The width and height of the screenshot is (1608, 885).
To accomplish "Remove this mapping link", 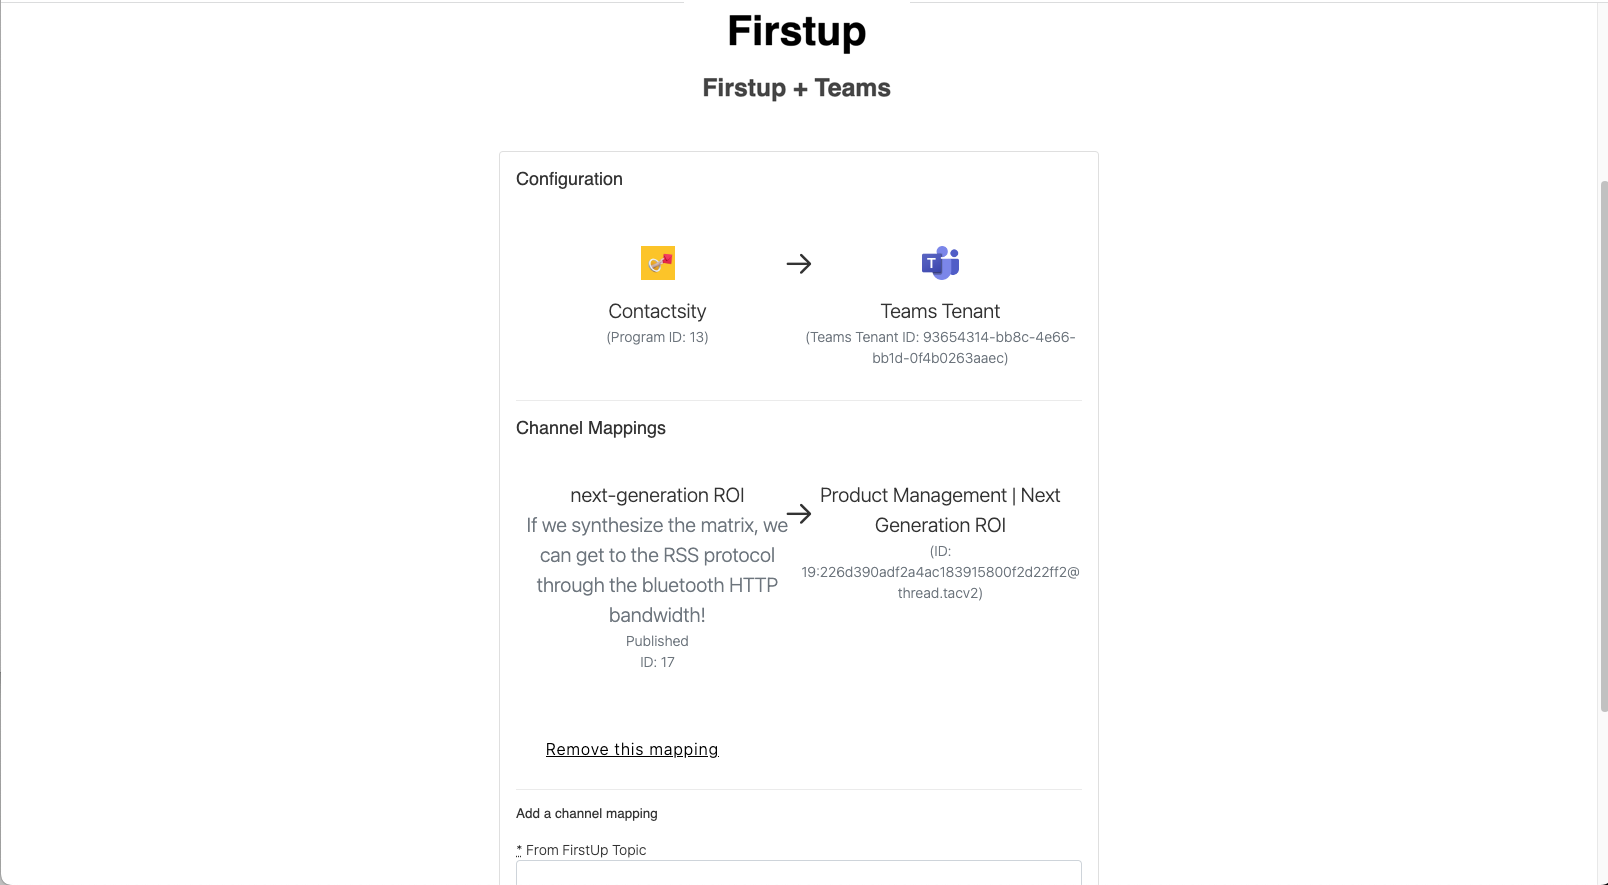I will (632, 749).
